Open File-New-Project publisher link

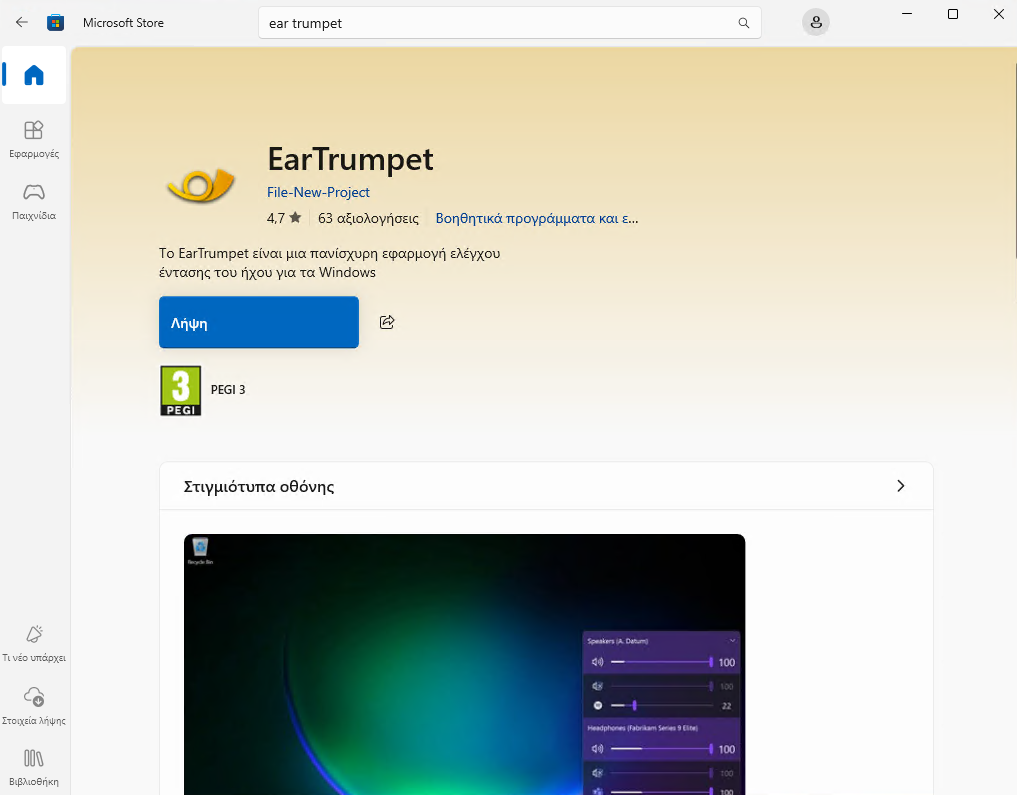tap(318, 192)
